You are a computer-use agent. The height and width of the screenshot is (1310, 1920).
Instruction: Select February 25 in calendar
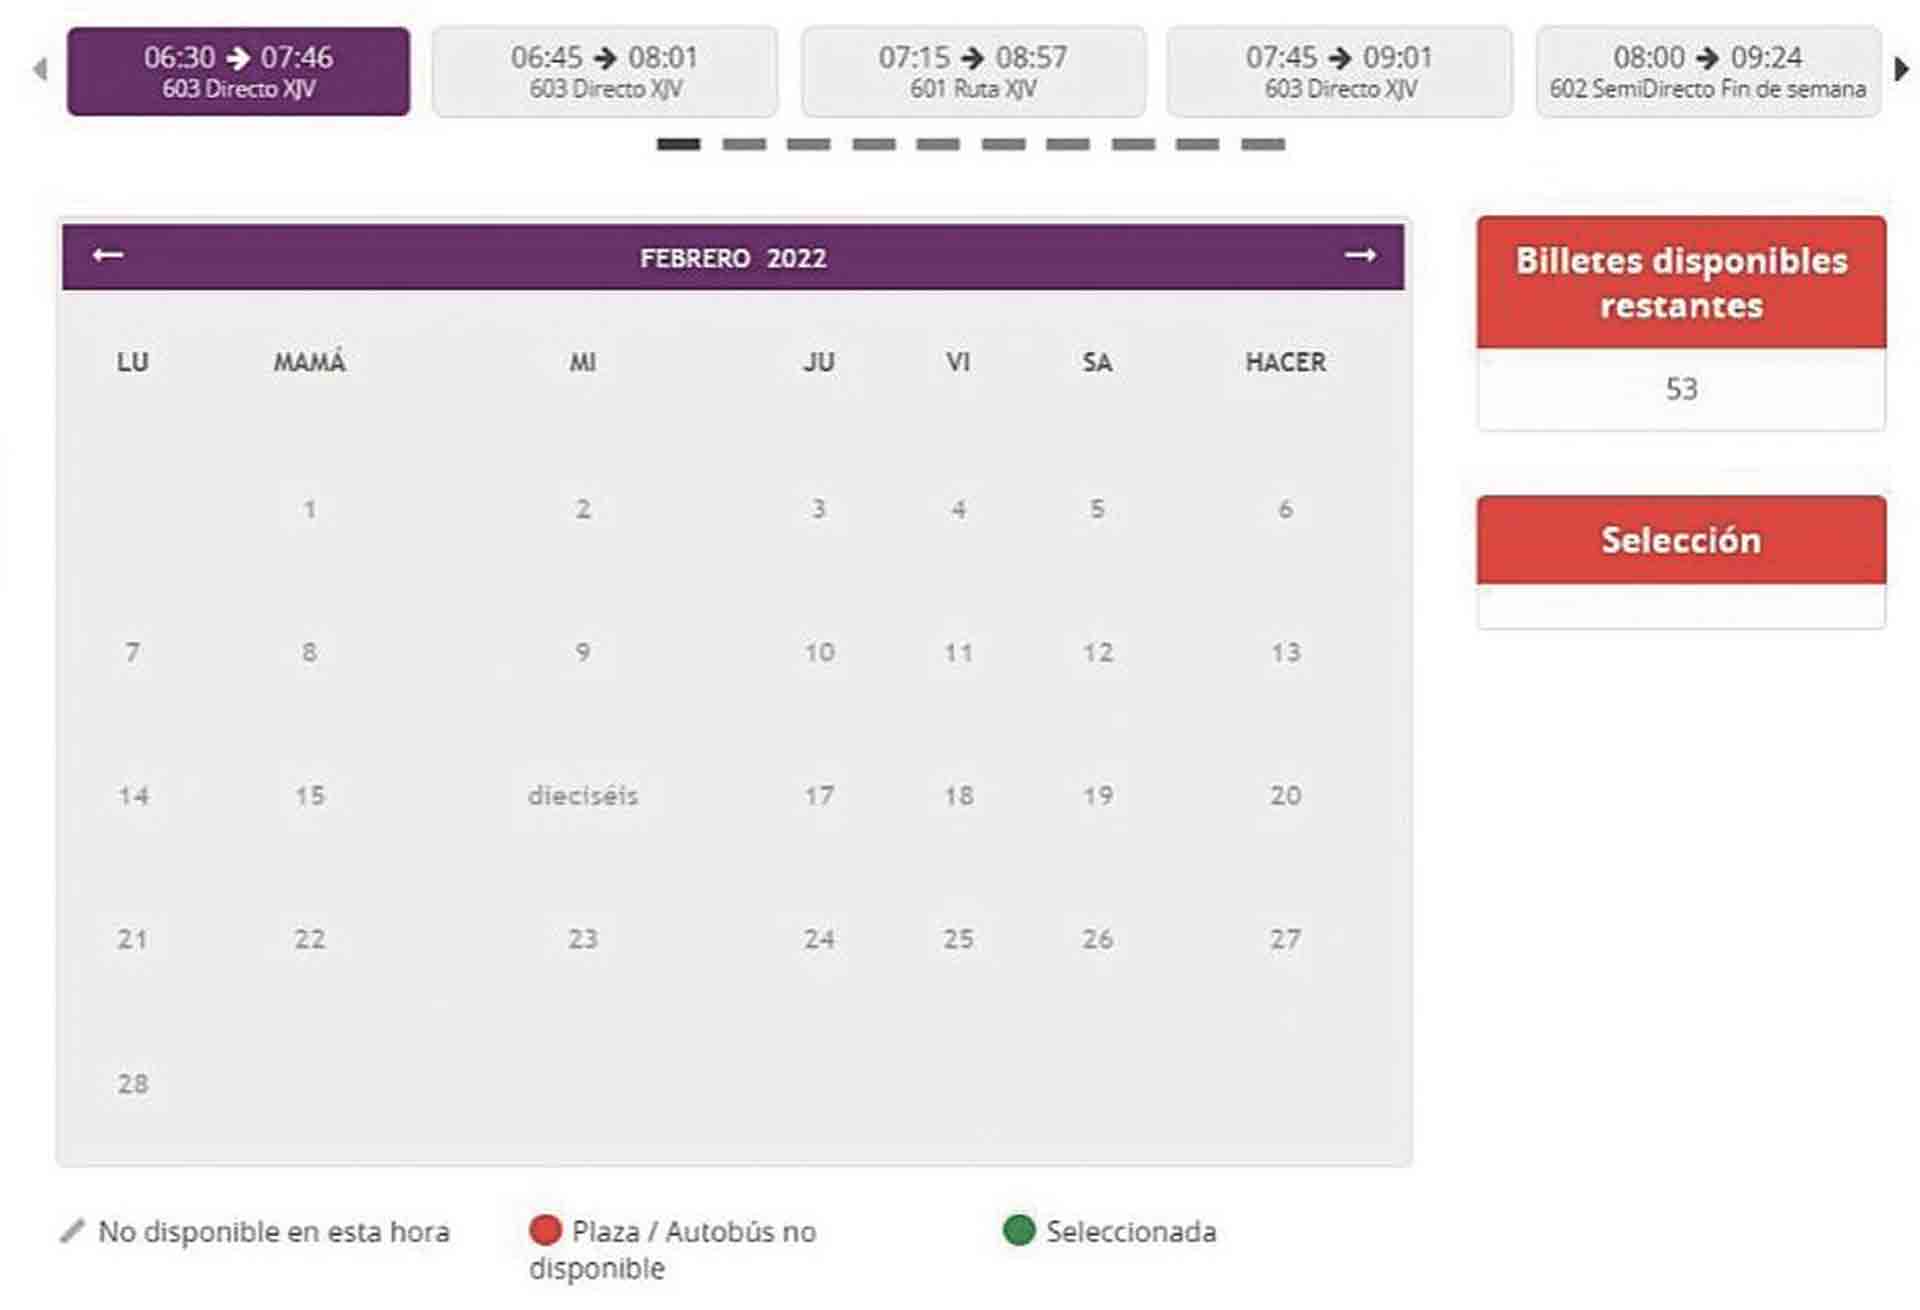coord(958,939)
